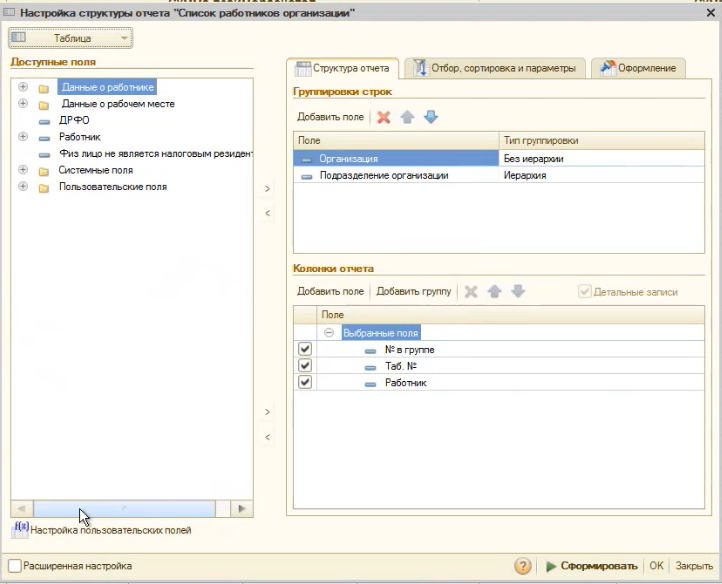Image resolution: width=722 pixels, height=584 pixels.
Task: Move grouping up with the up arrow icon
Action: pyautogui.click(x=408, y=118)
